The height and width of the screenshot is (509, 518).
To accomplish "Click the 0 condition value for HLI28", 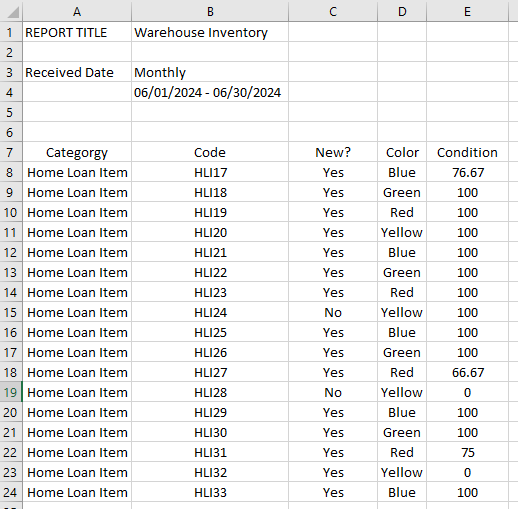I will 467,392.
